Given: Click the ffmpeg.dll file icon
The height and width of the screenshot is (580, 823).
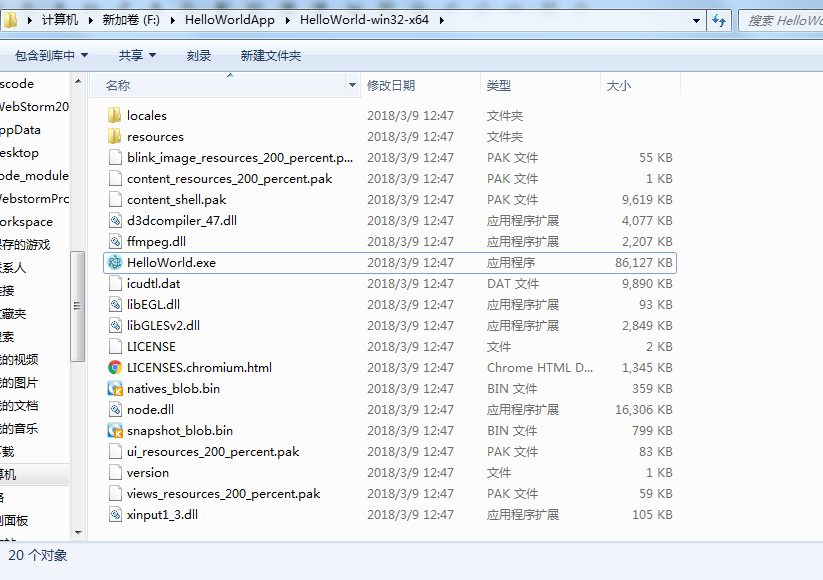Looking at the screenshot, I should [115, 241].
